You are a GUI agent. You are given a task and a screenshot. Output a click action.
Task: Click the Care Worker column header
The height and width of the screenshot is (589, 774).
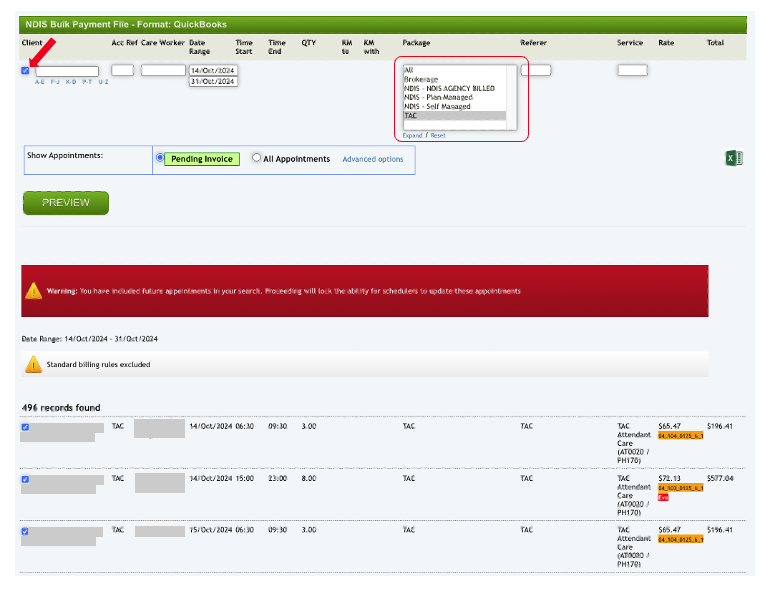pos(163,43)
